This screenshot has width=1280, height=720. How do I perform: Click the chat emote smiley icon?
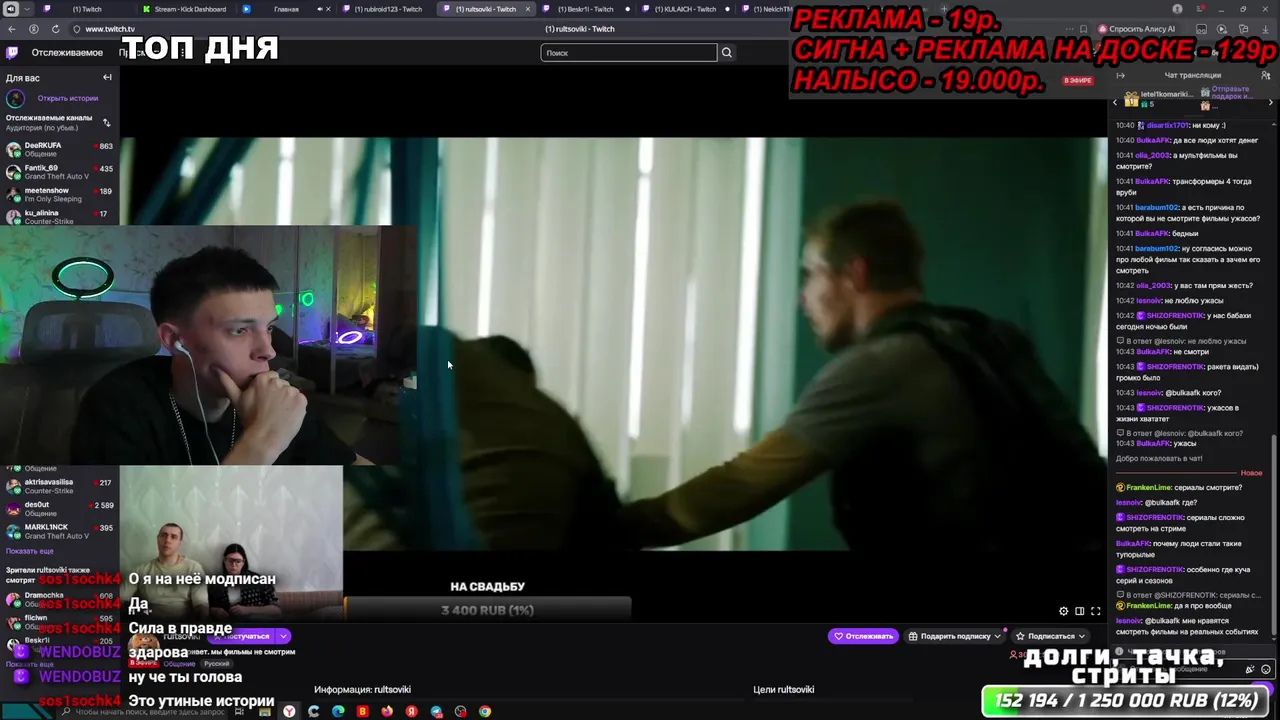[1266, 669]
